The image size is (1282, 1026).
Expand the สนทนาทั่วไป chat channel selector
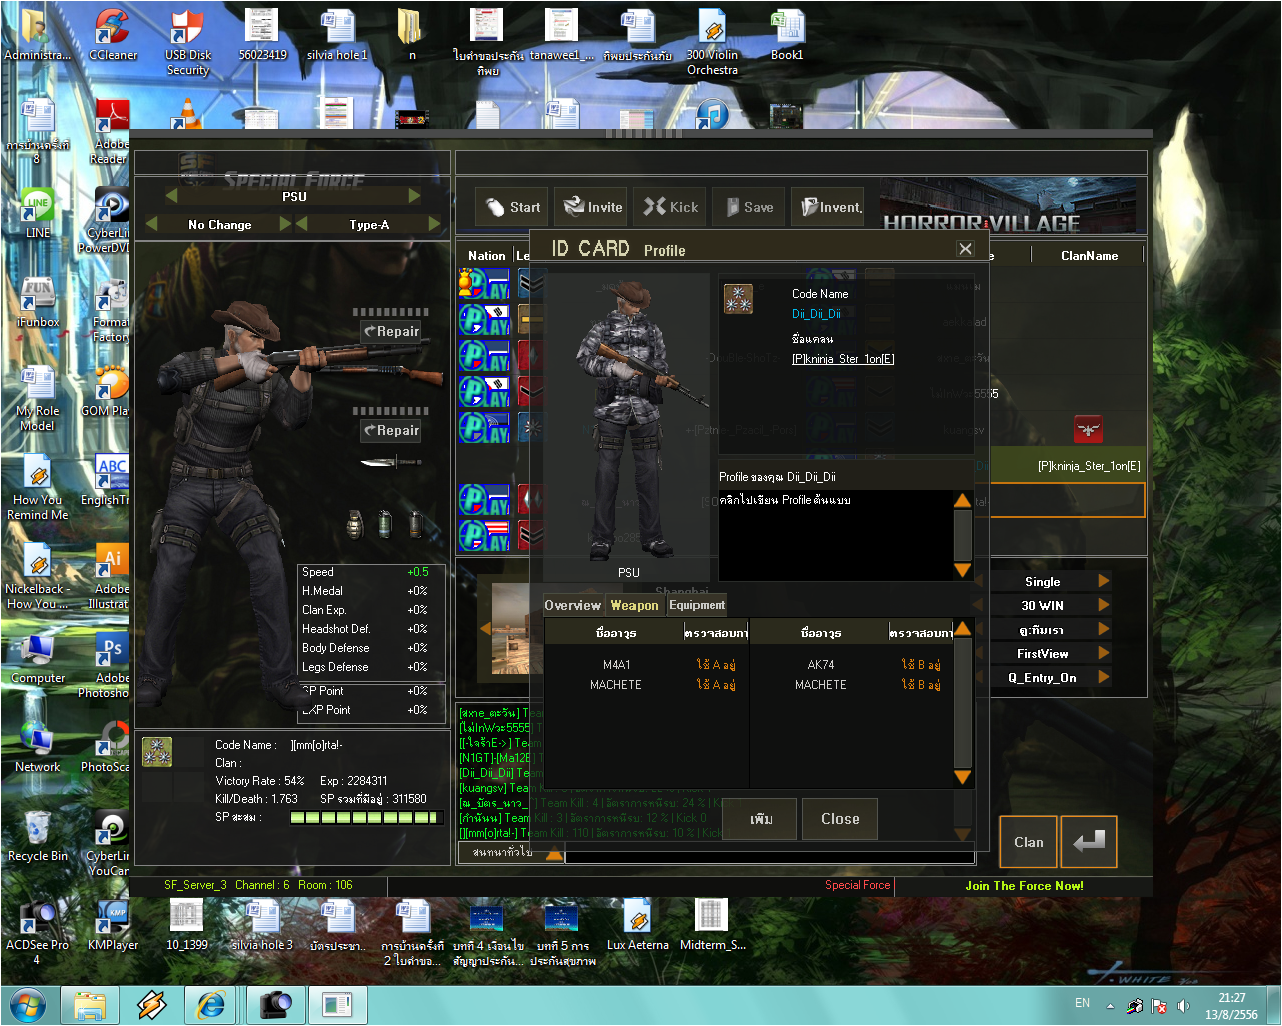tap(554, 853)
